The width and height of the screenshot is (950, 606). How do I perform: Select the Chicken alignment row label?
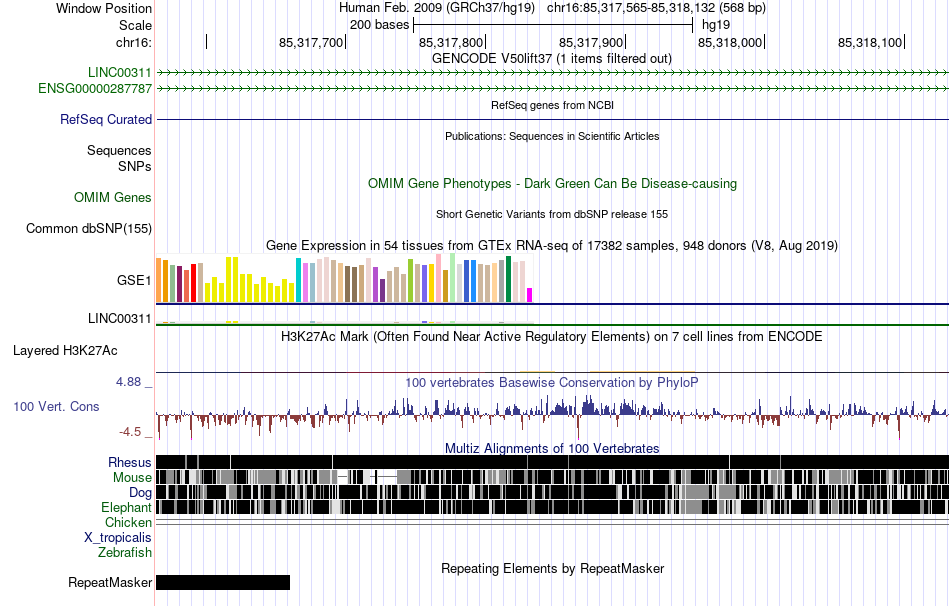[x=128, y=522]
